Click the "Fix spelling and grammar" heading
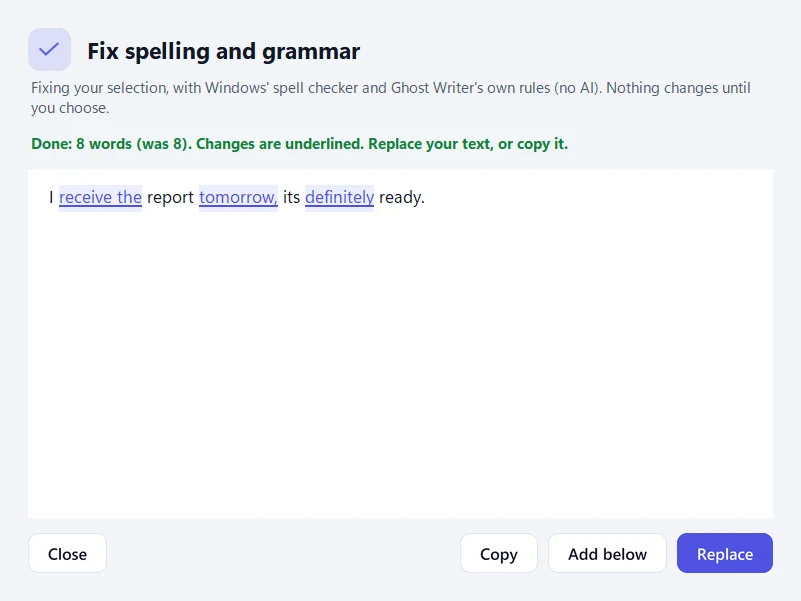 click(224, 51)
